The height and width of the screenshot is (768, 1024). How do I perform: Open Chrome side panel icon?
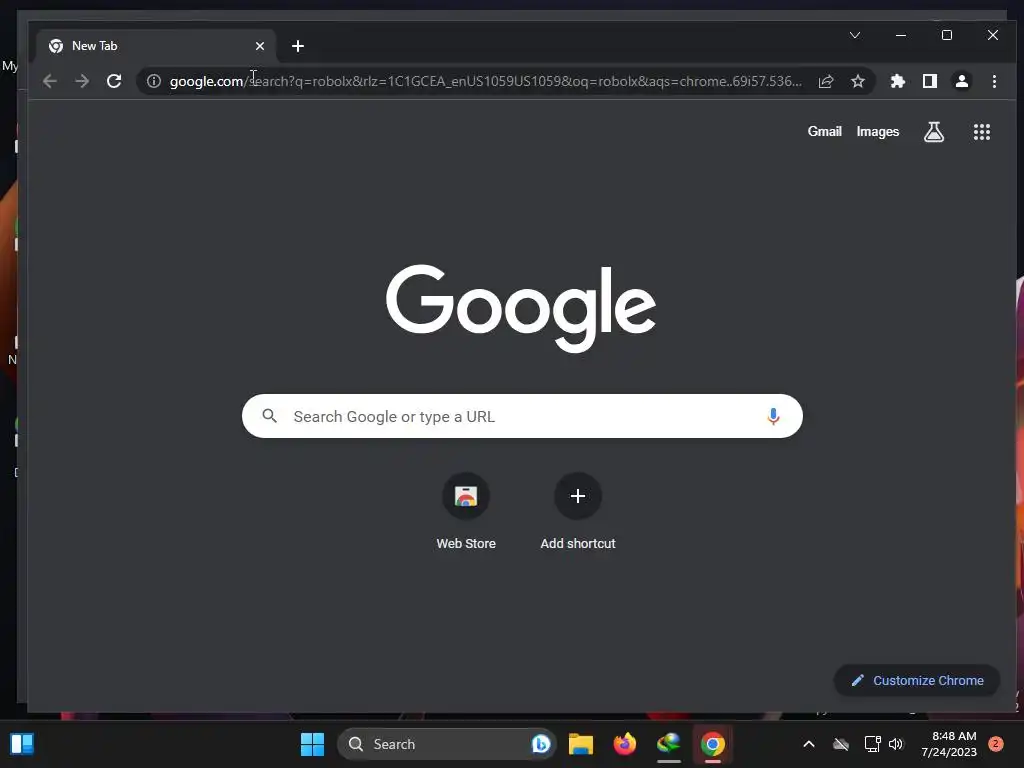(x=930, y=81)
